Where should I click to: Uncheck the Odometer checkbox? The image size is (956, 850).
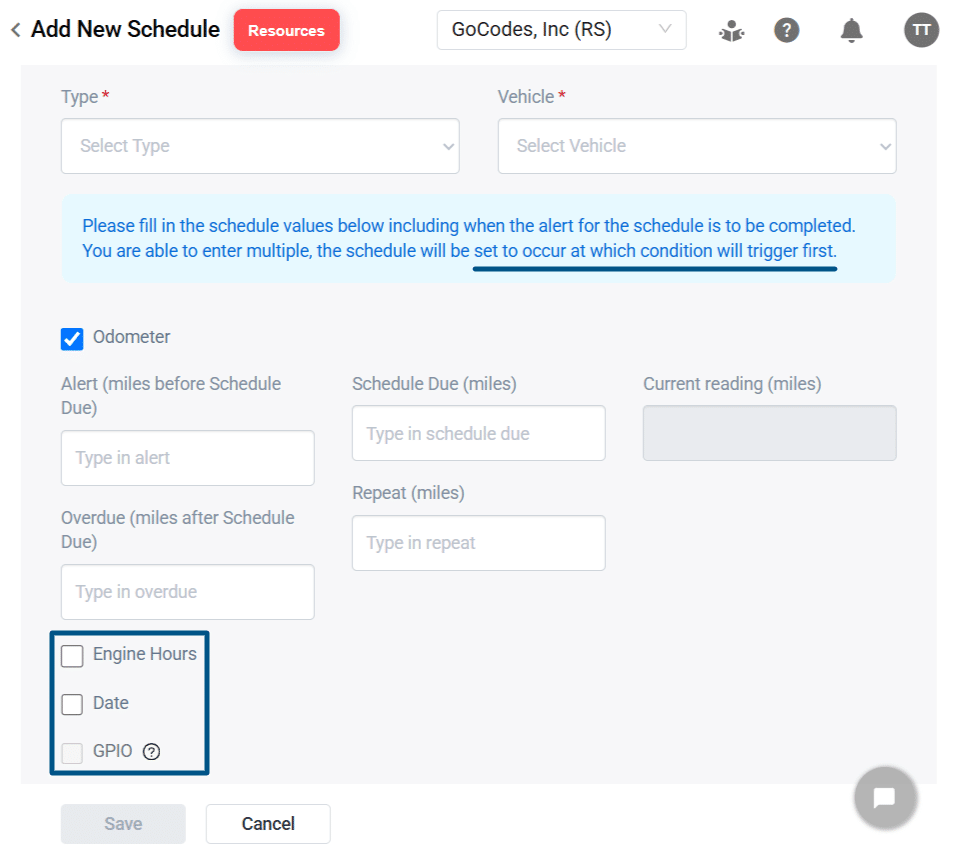[x=71, y=338]
